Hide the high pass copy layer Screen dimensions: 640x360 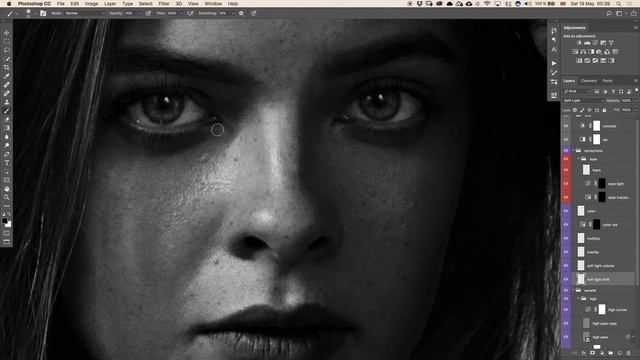(566, 323)
